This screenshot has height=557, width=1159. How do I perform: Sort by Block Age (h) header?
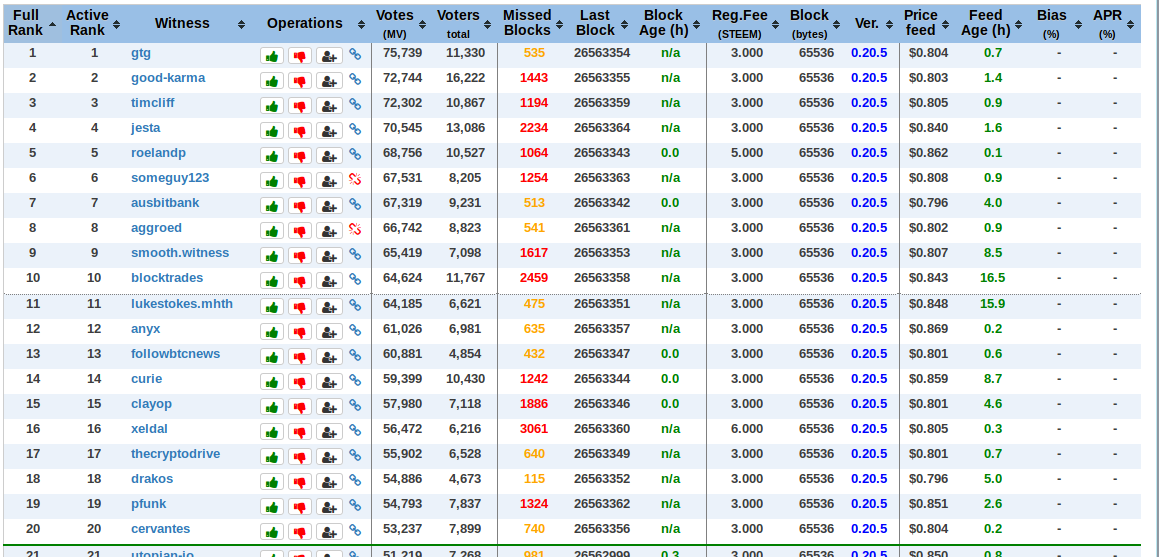pos(668,23)
